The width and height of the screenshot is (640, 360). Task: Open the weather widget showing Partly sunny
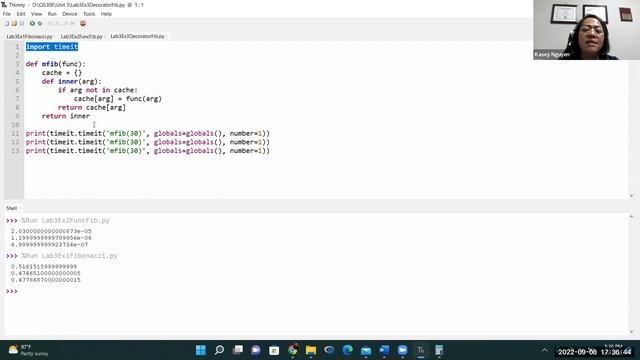28,350
